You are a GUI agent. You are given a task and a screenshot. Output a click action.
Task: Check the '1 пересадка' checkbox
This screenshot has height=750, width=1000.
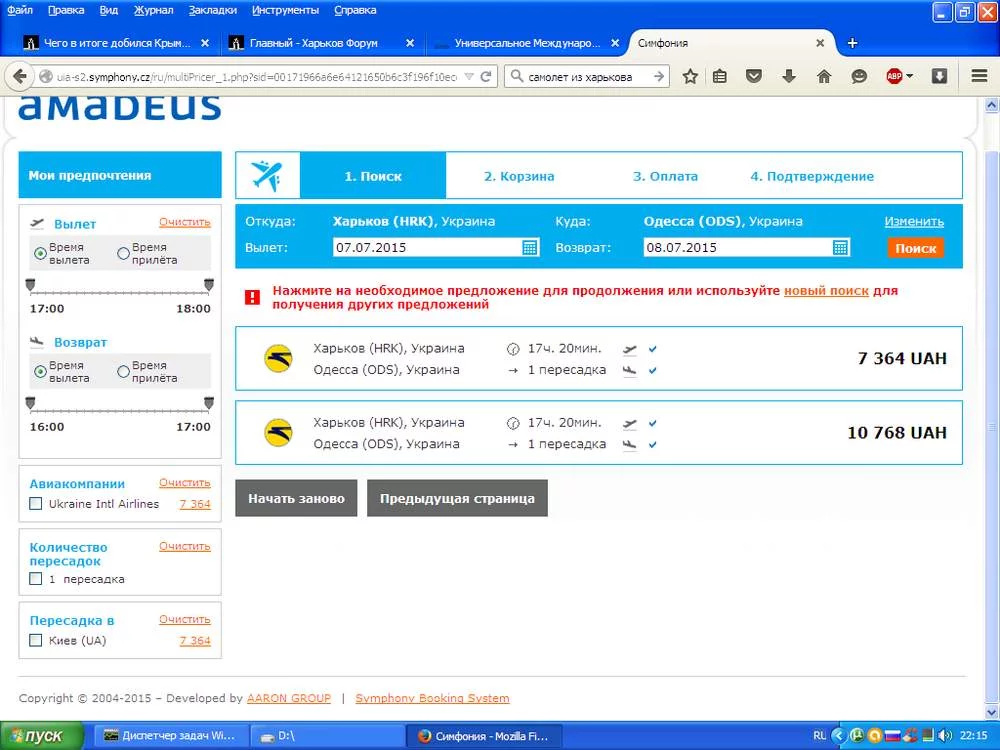click(x=36, y=579)
